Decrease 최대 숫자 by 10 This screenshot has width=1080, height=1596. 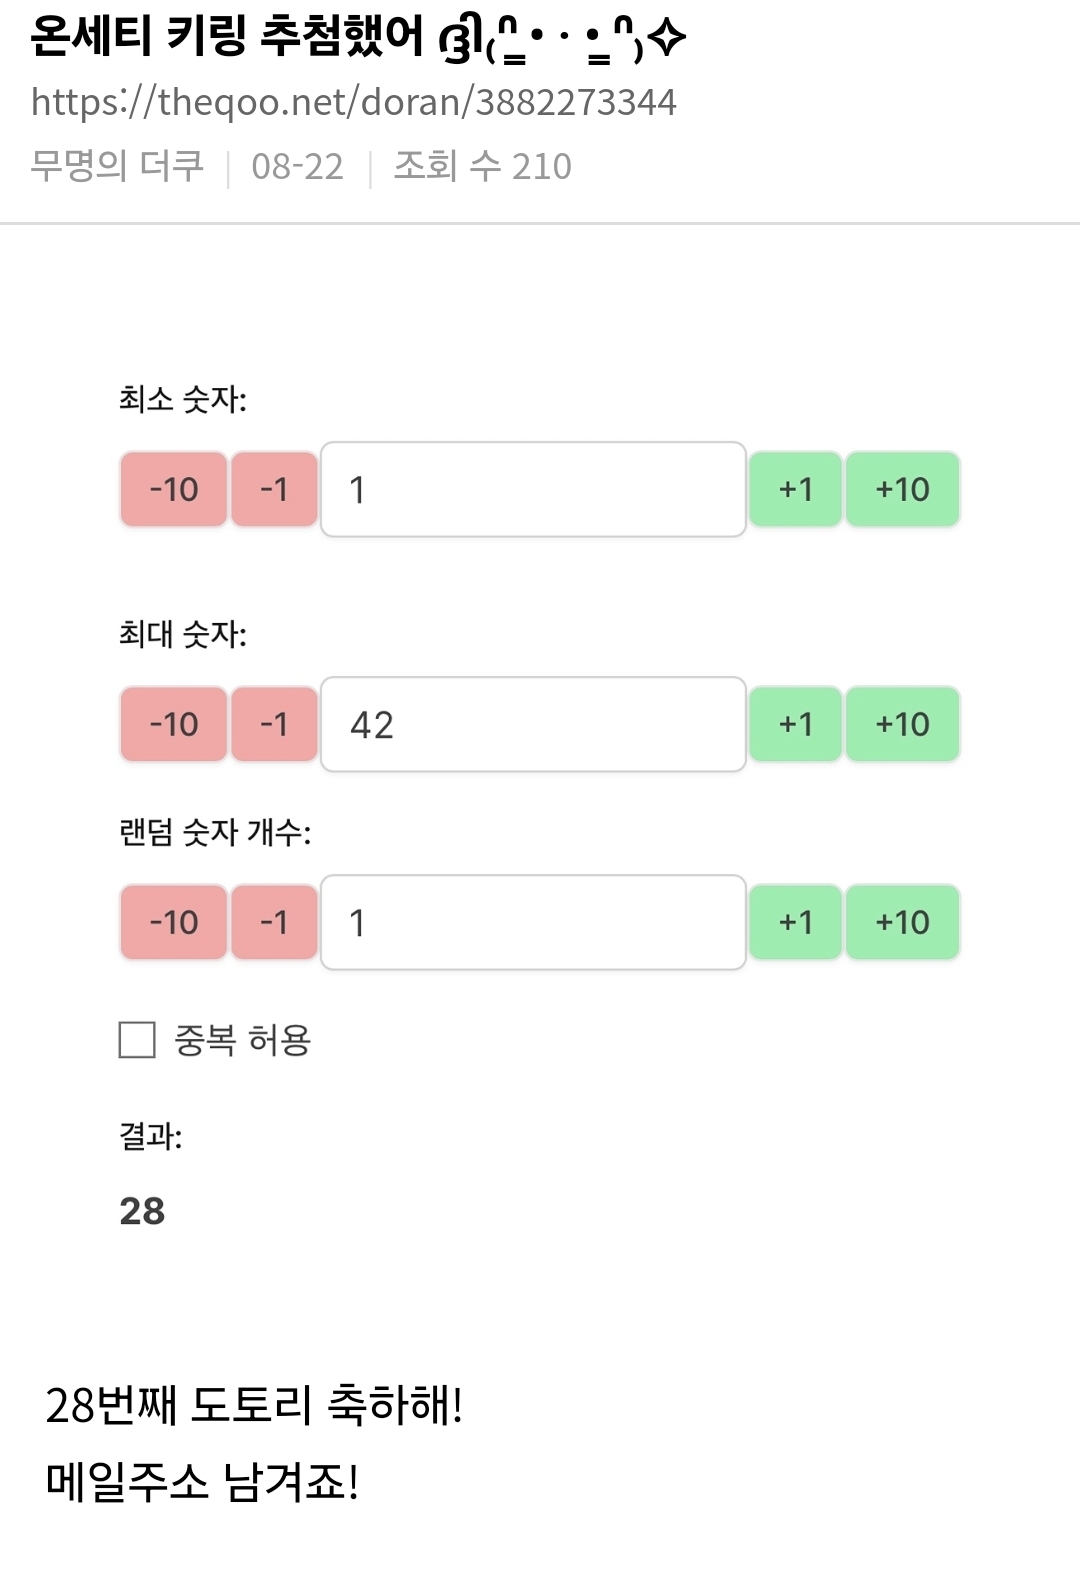tap(174, 724)
